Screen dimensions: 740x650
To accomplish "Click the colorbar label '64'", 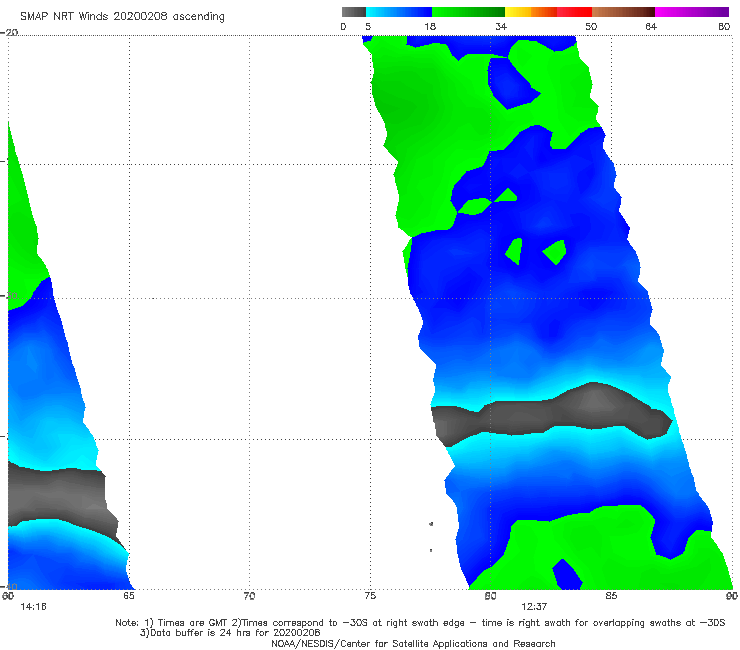I will point(651,26).
